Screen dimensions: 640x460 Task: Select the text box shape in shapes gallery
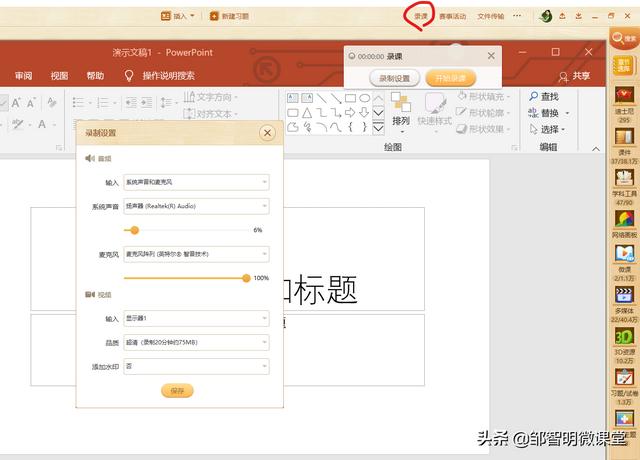(x=293, y=98)
